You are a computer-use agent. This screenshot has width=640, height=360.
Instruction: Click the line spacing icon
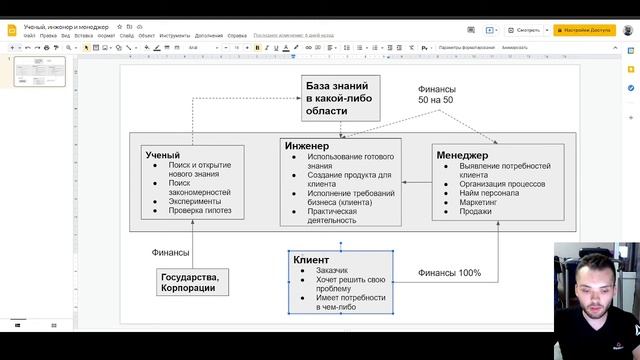(x=347, y=48)
